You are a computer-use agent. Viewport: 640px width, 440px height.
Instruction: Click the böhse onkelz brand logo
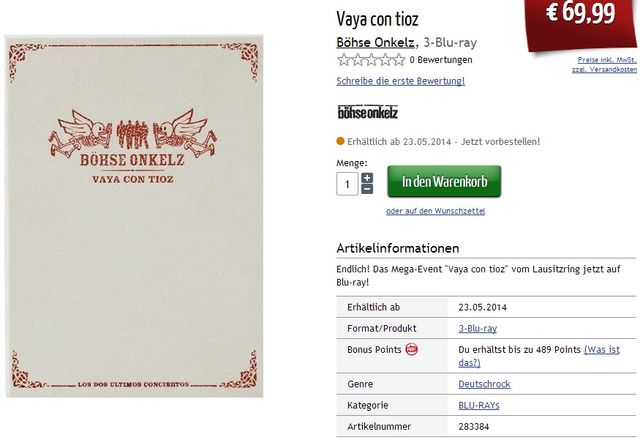click(x=367, y=112)
